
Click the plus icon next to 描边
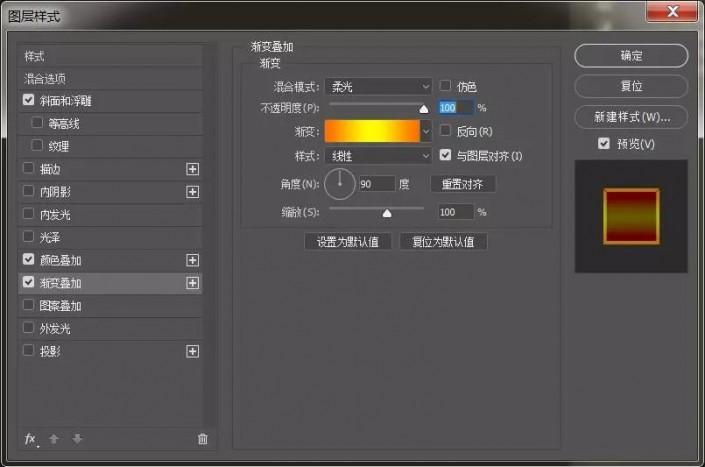coord(192,169)
